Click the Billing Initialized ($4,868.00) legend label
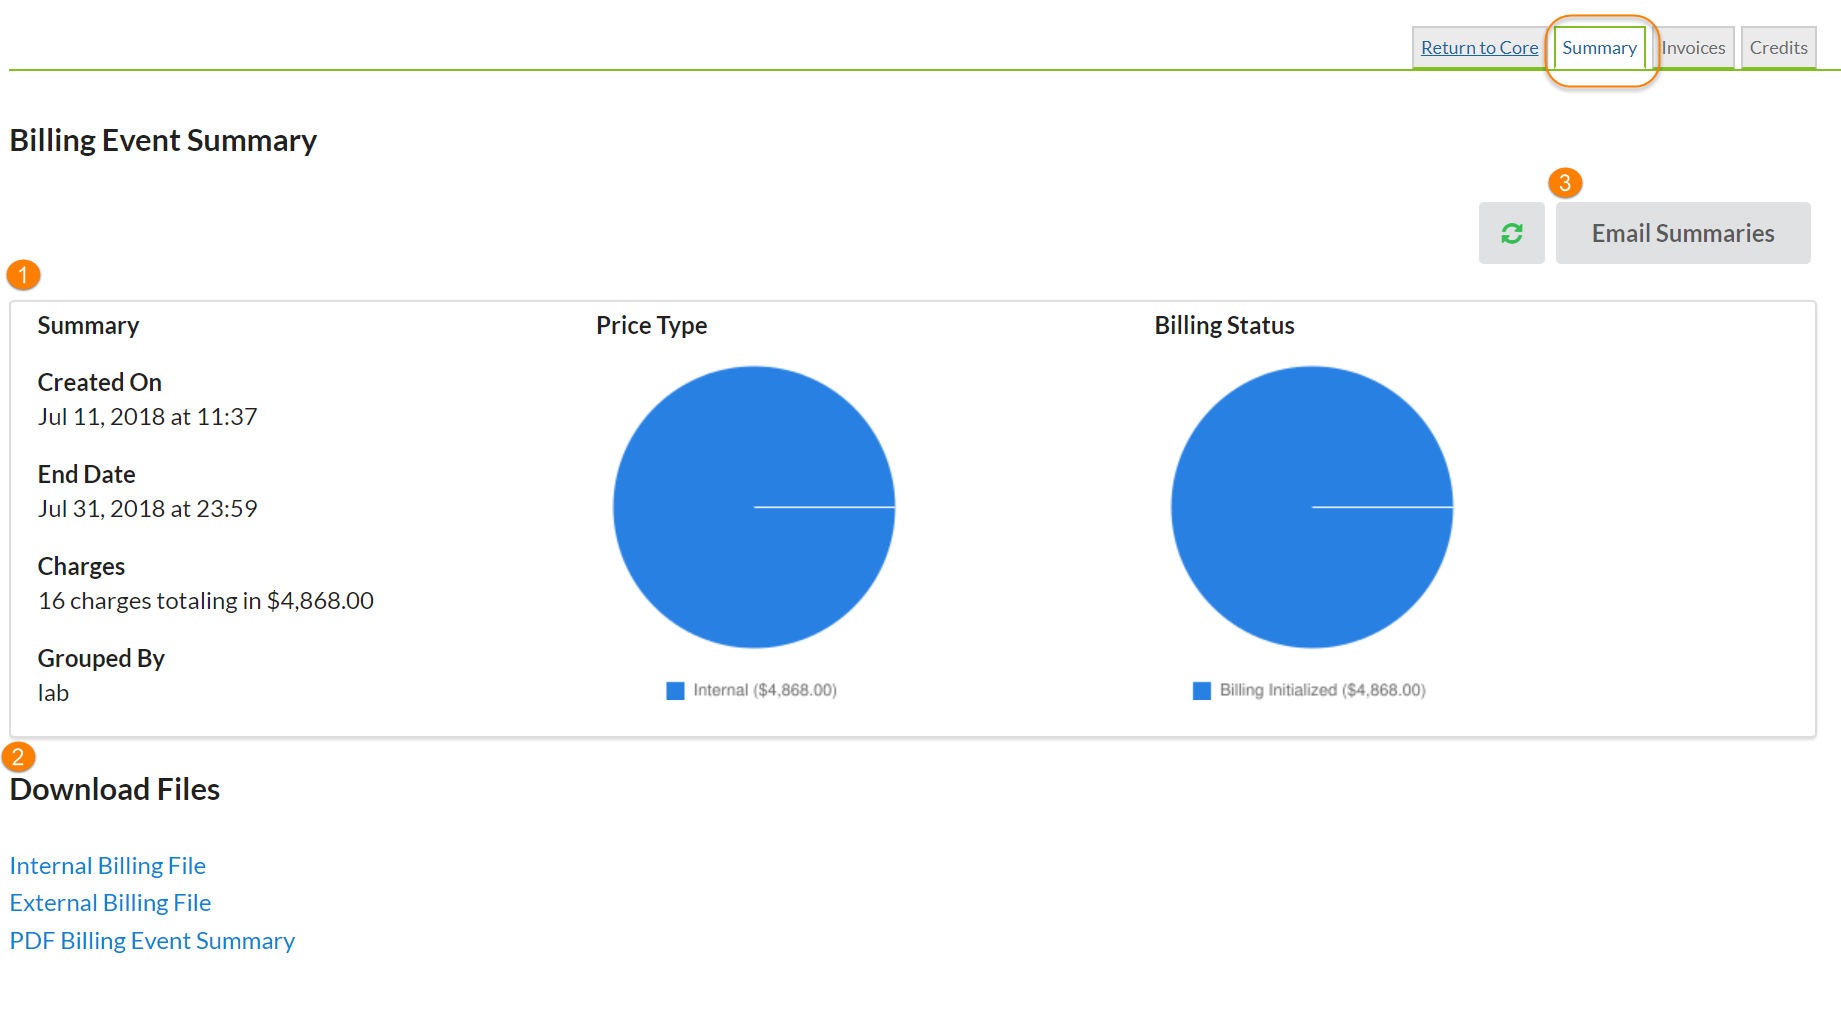The width and height of the screenshot is (1841, 1030). (x=1322, y=690)
